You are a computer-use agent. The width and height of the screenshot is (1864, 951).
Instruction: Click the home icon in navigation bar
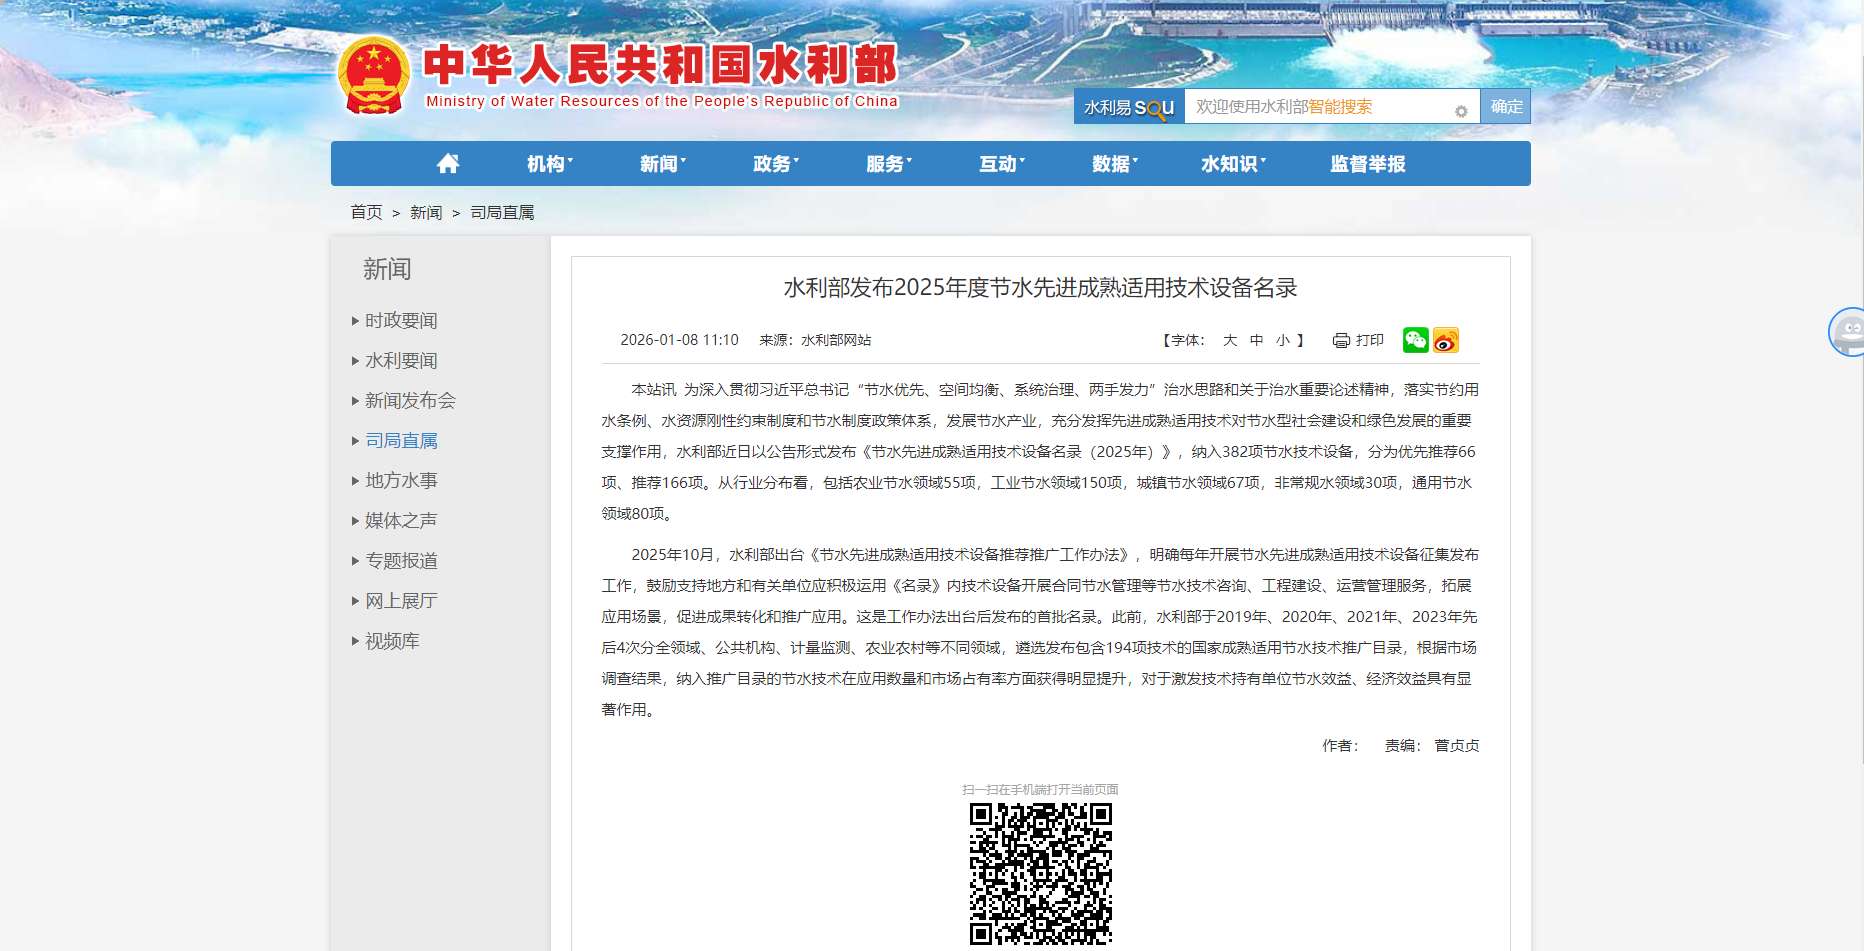coord(448,164)
